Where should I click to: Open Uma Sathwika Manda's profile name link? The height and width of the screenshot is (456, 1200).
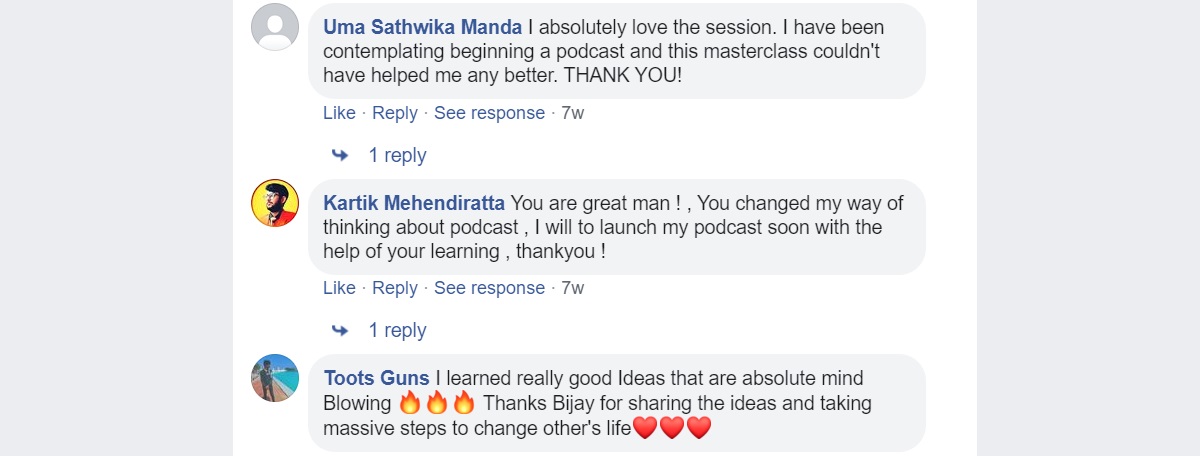click(x=420, y=27)
